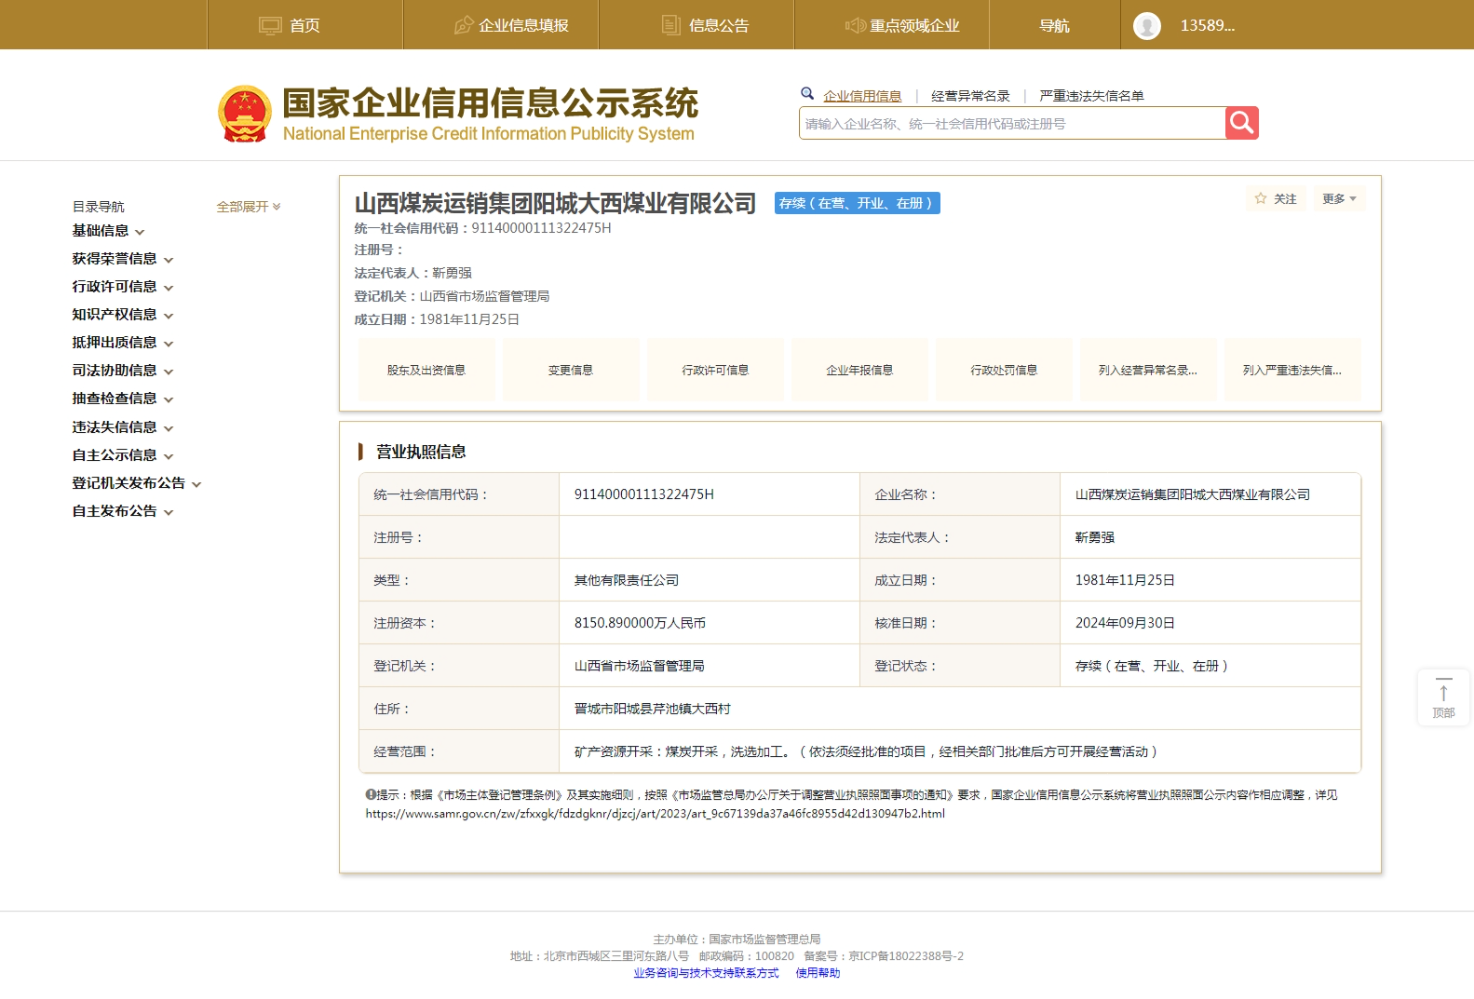1474x999 pixels.
Task: Click the national emblem logo
Action: pos(245,114)
